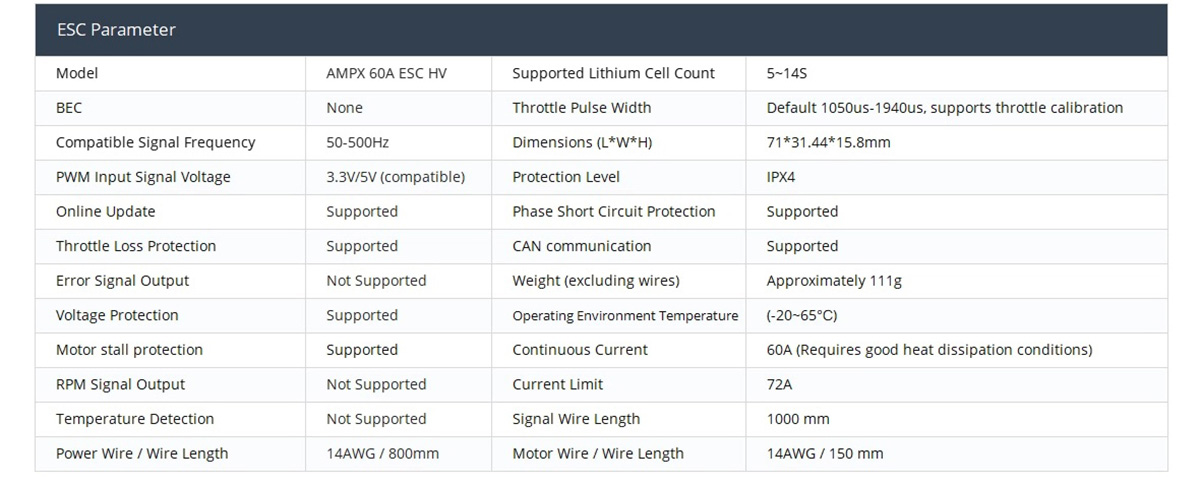The height and width of the screenshot is (477, 1200).
Task: Click the 5~14S cell count value
Action: pyautogui.click(x=787, y=73)
